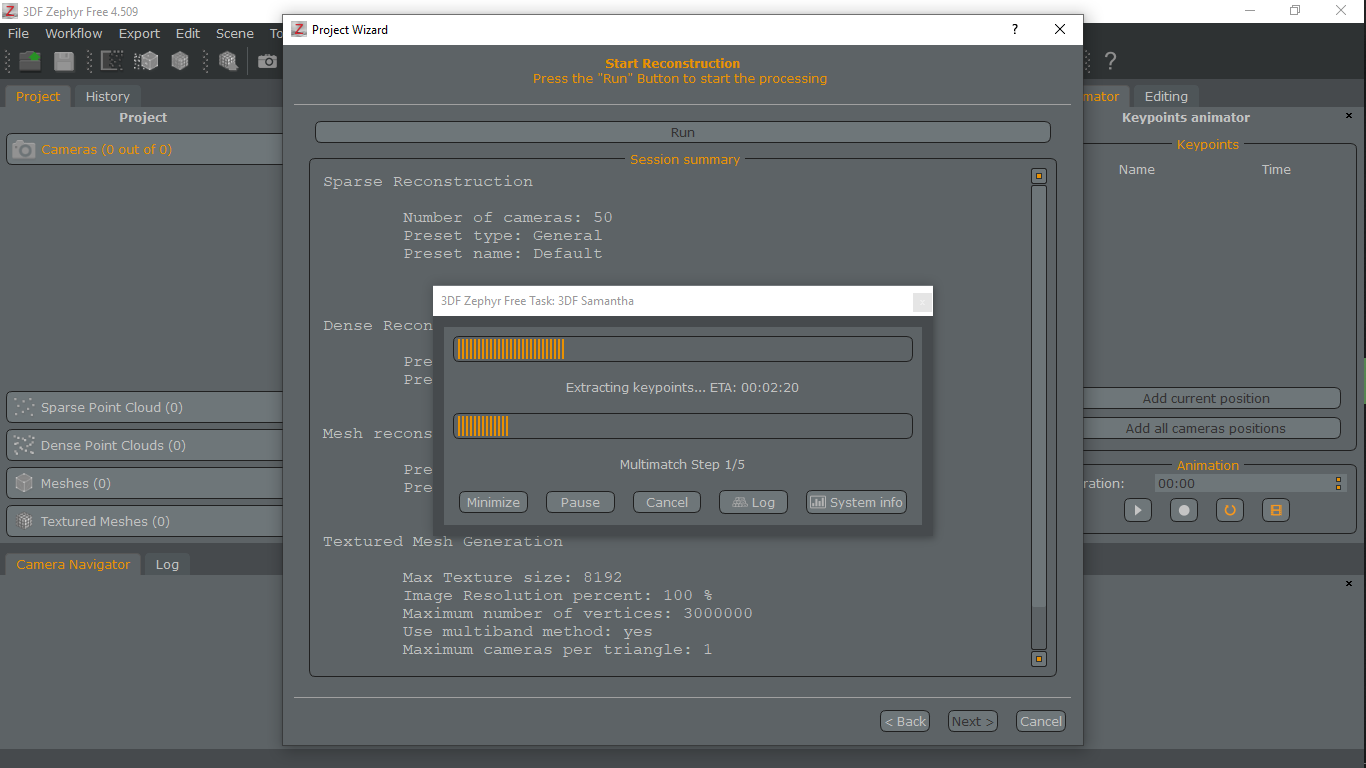The width and height of the screenshot is (1366, 768).
Task: Select the Camera Navigator tab
Action: click(x=73, y=564)
